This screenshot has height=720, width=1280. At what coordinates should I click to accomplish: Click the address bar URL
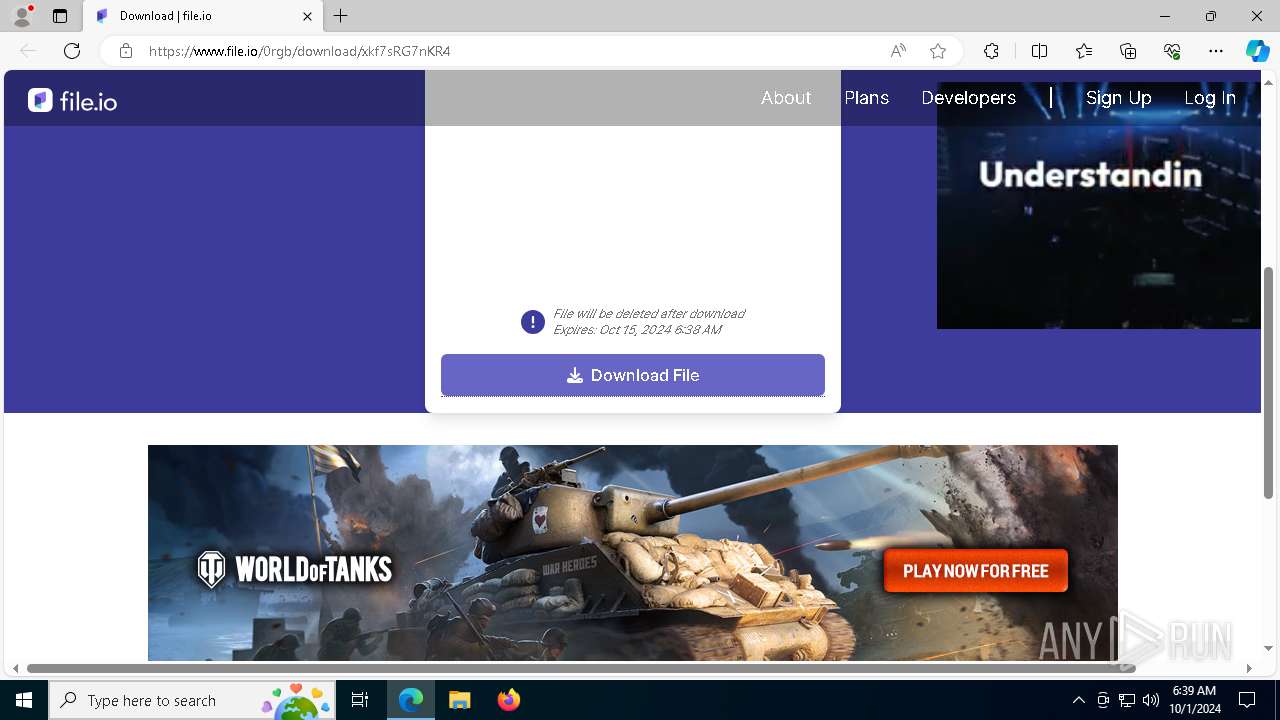300,51
